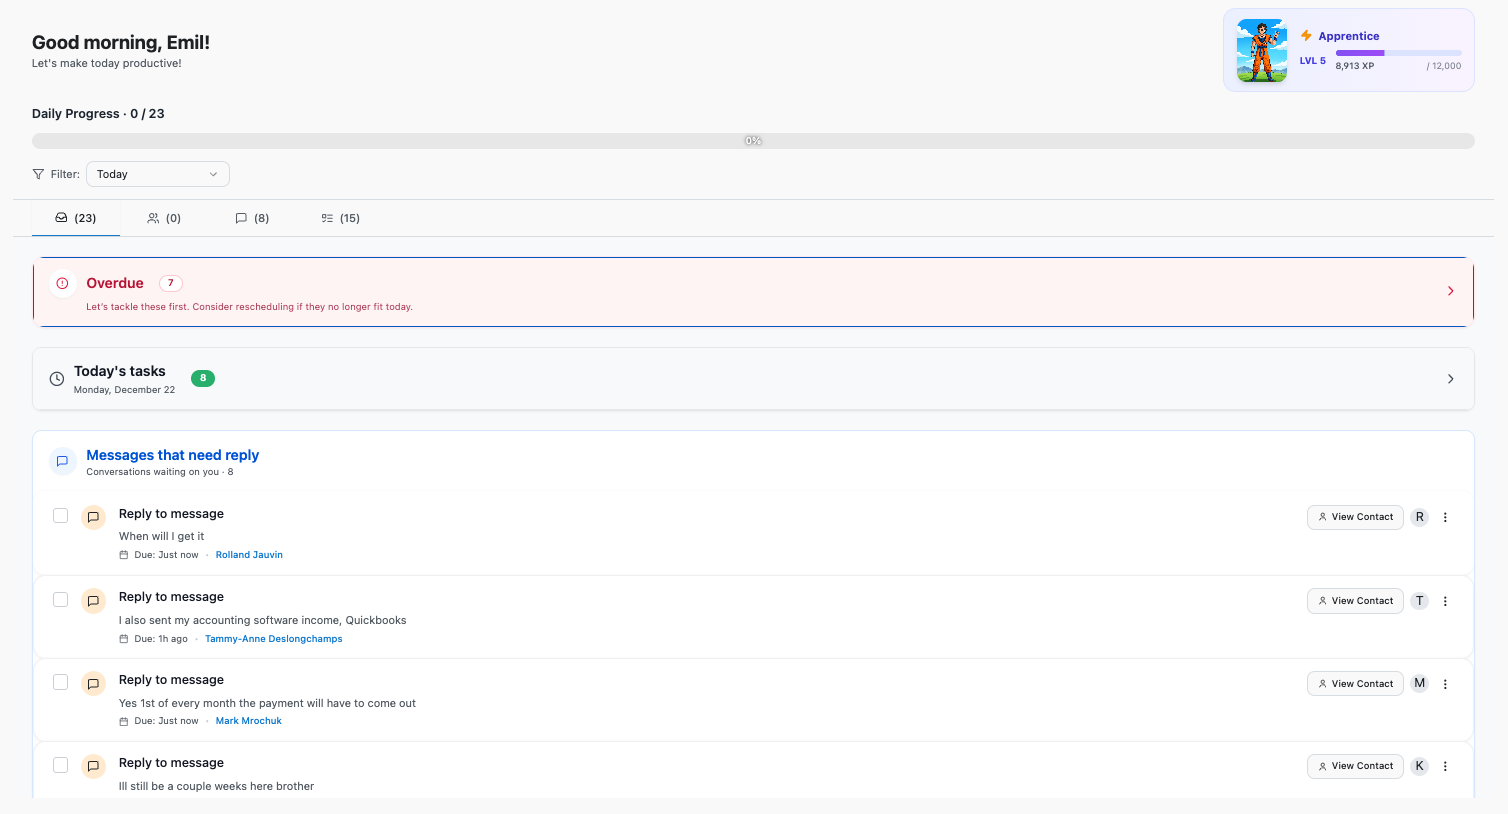Mark the 'payment will have to come out' task done
The height and width of the screenshot is (814, 1508).
pyautogui.click(x=61, y=682)
